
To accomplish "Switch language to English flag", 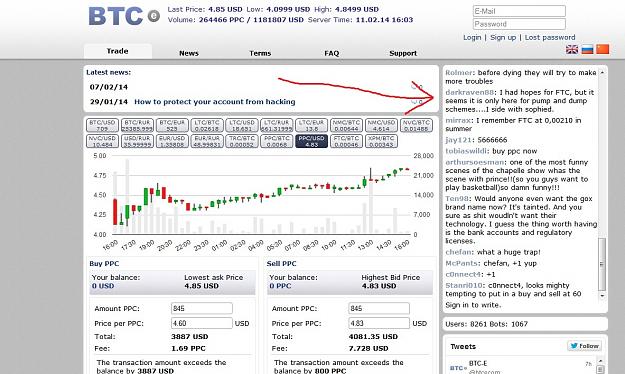I will (x=572, y=49).
